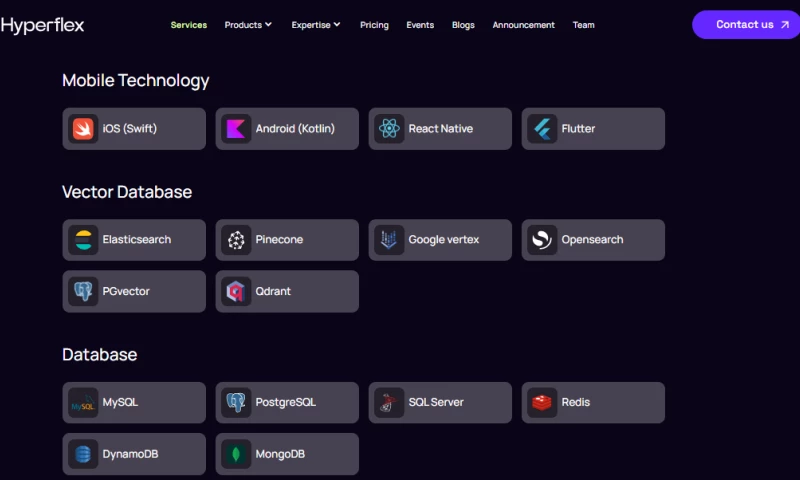The width and height of the screenshot is (800, 480).
Task: Click the Mobile Technology heading
Action: pos(136,81)
